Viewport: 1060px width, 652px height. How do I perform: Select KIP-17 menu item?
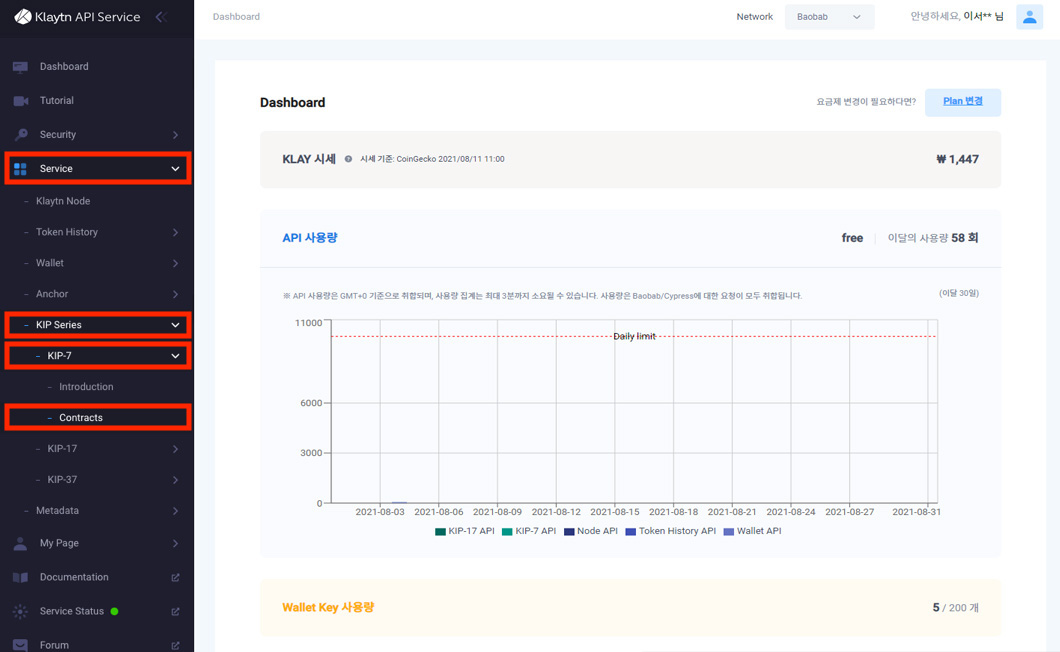coord(62,449)
